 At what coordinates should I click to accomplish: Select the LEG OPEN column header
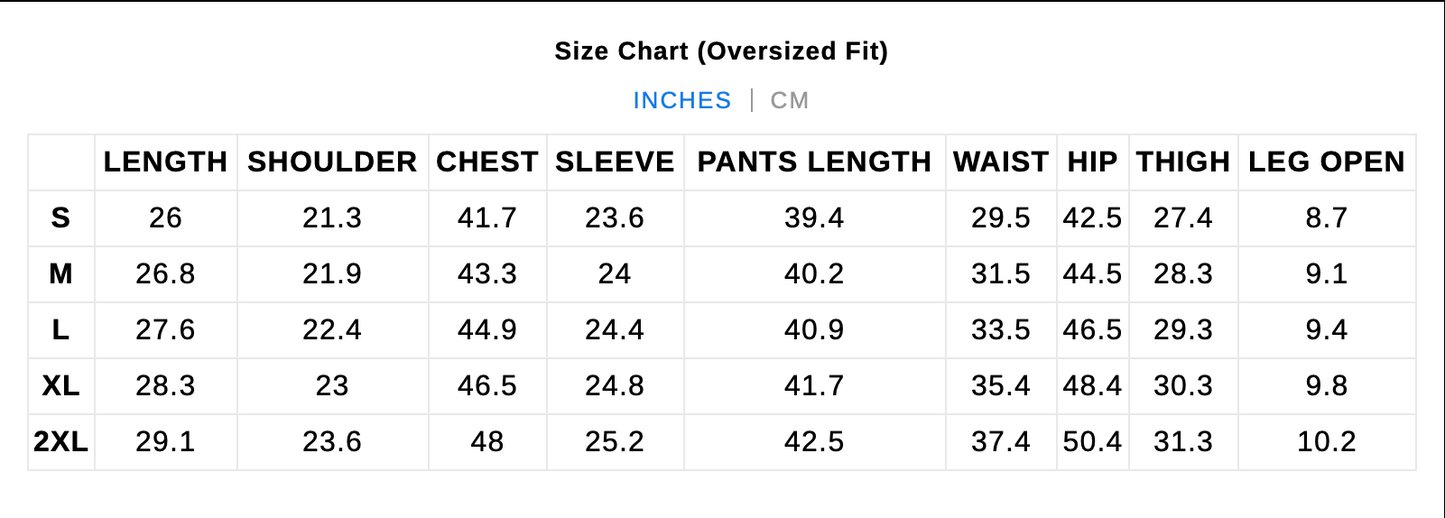(x=1326, y=162)
